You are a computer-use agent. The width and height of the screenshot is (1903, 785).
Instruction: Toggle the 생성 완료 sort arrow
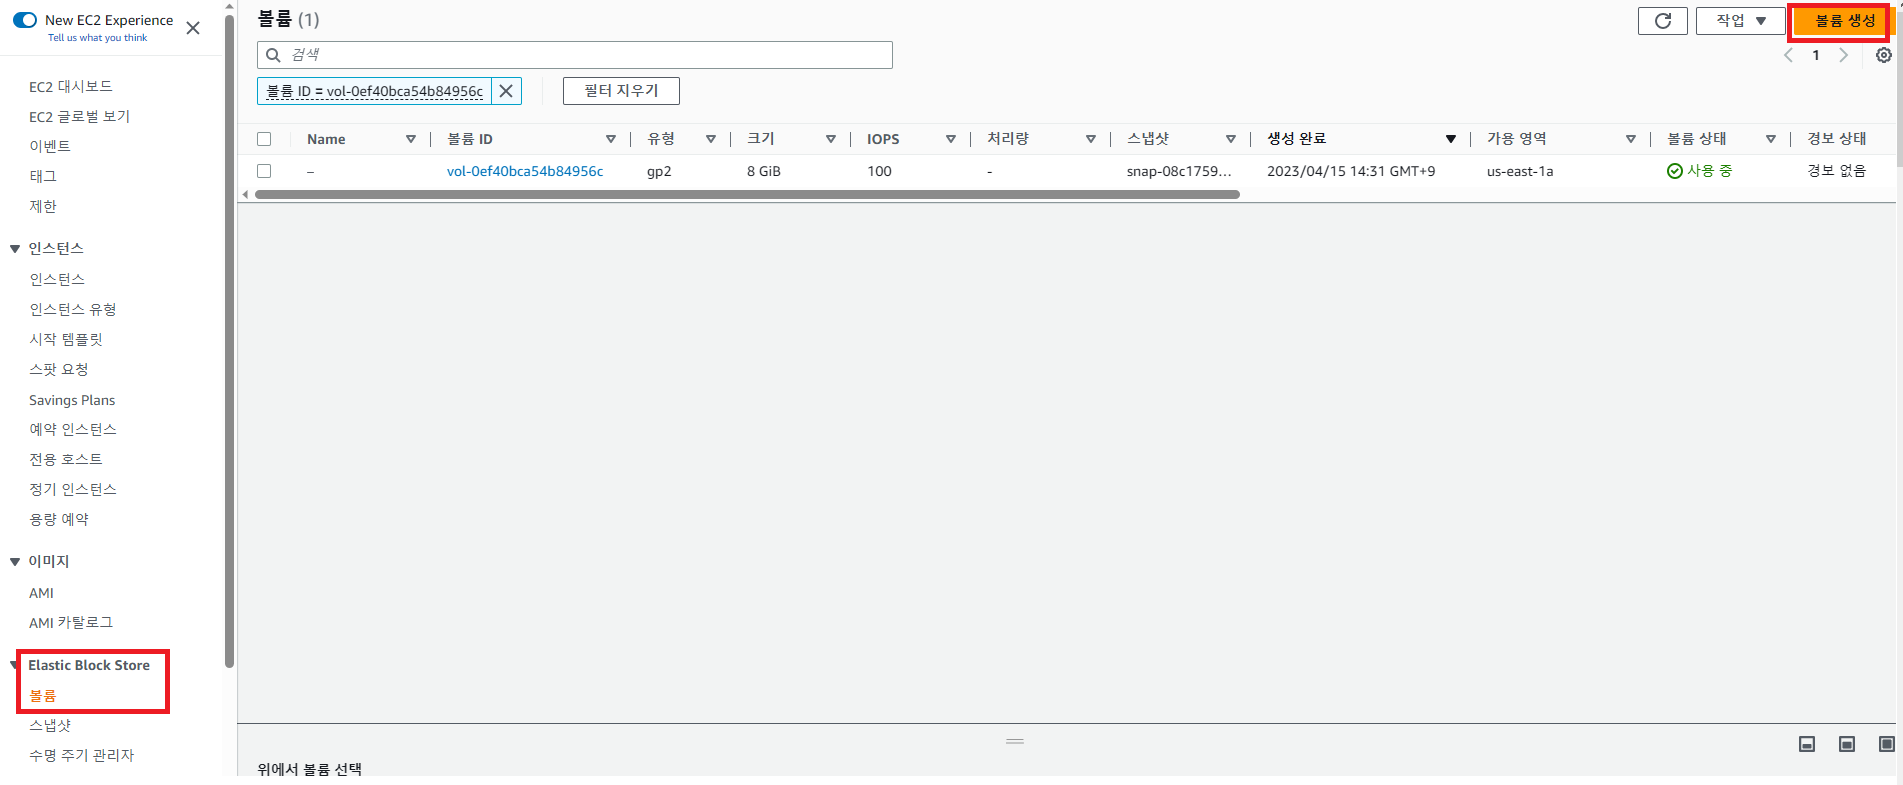tap(1451, 139)
